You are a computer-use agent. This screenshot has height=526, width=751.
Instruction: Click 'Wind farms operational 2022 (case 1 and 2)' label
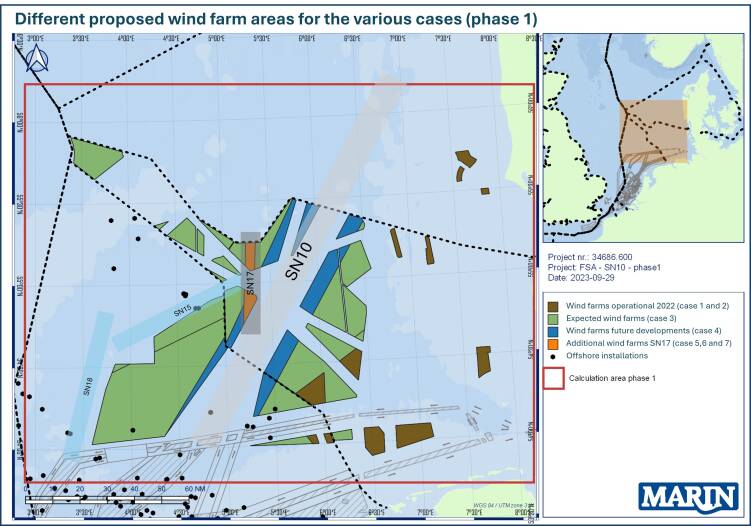648,306
